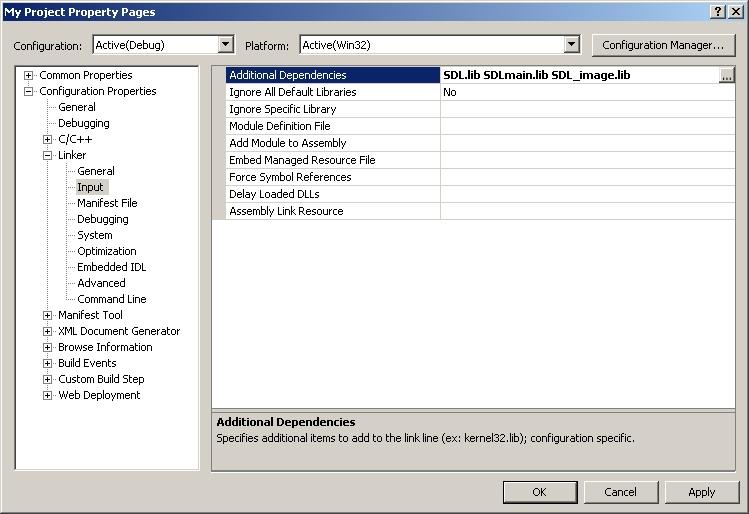Select Debugging under Configuration Properties
The width and height of the screenshot is (749, 514).
pyautogui.click(x=84, y=123)
